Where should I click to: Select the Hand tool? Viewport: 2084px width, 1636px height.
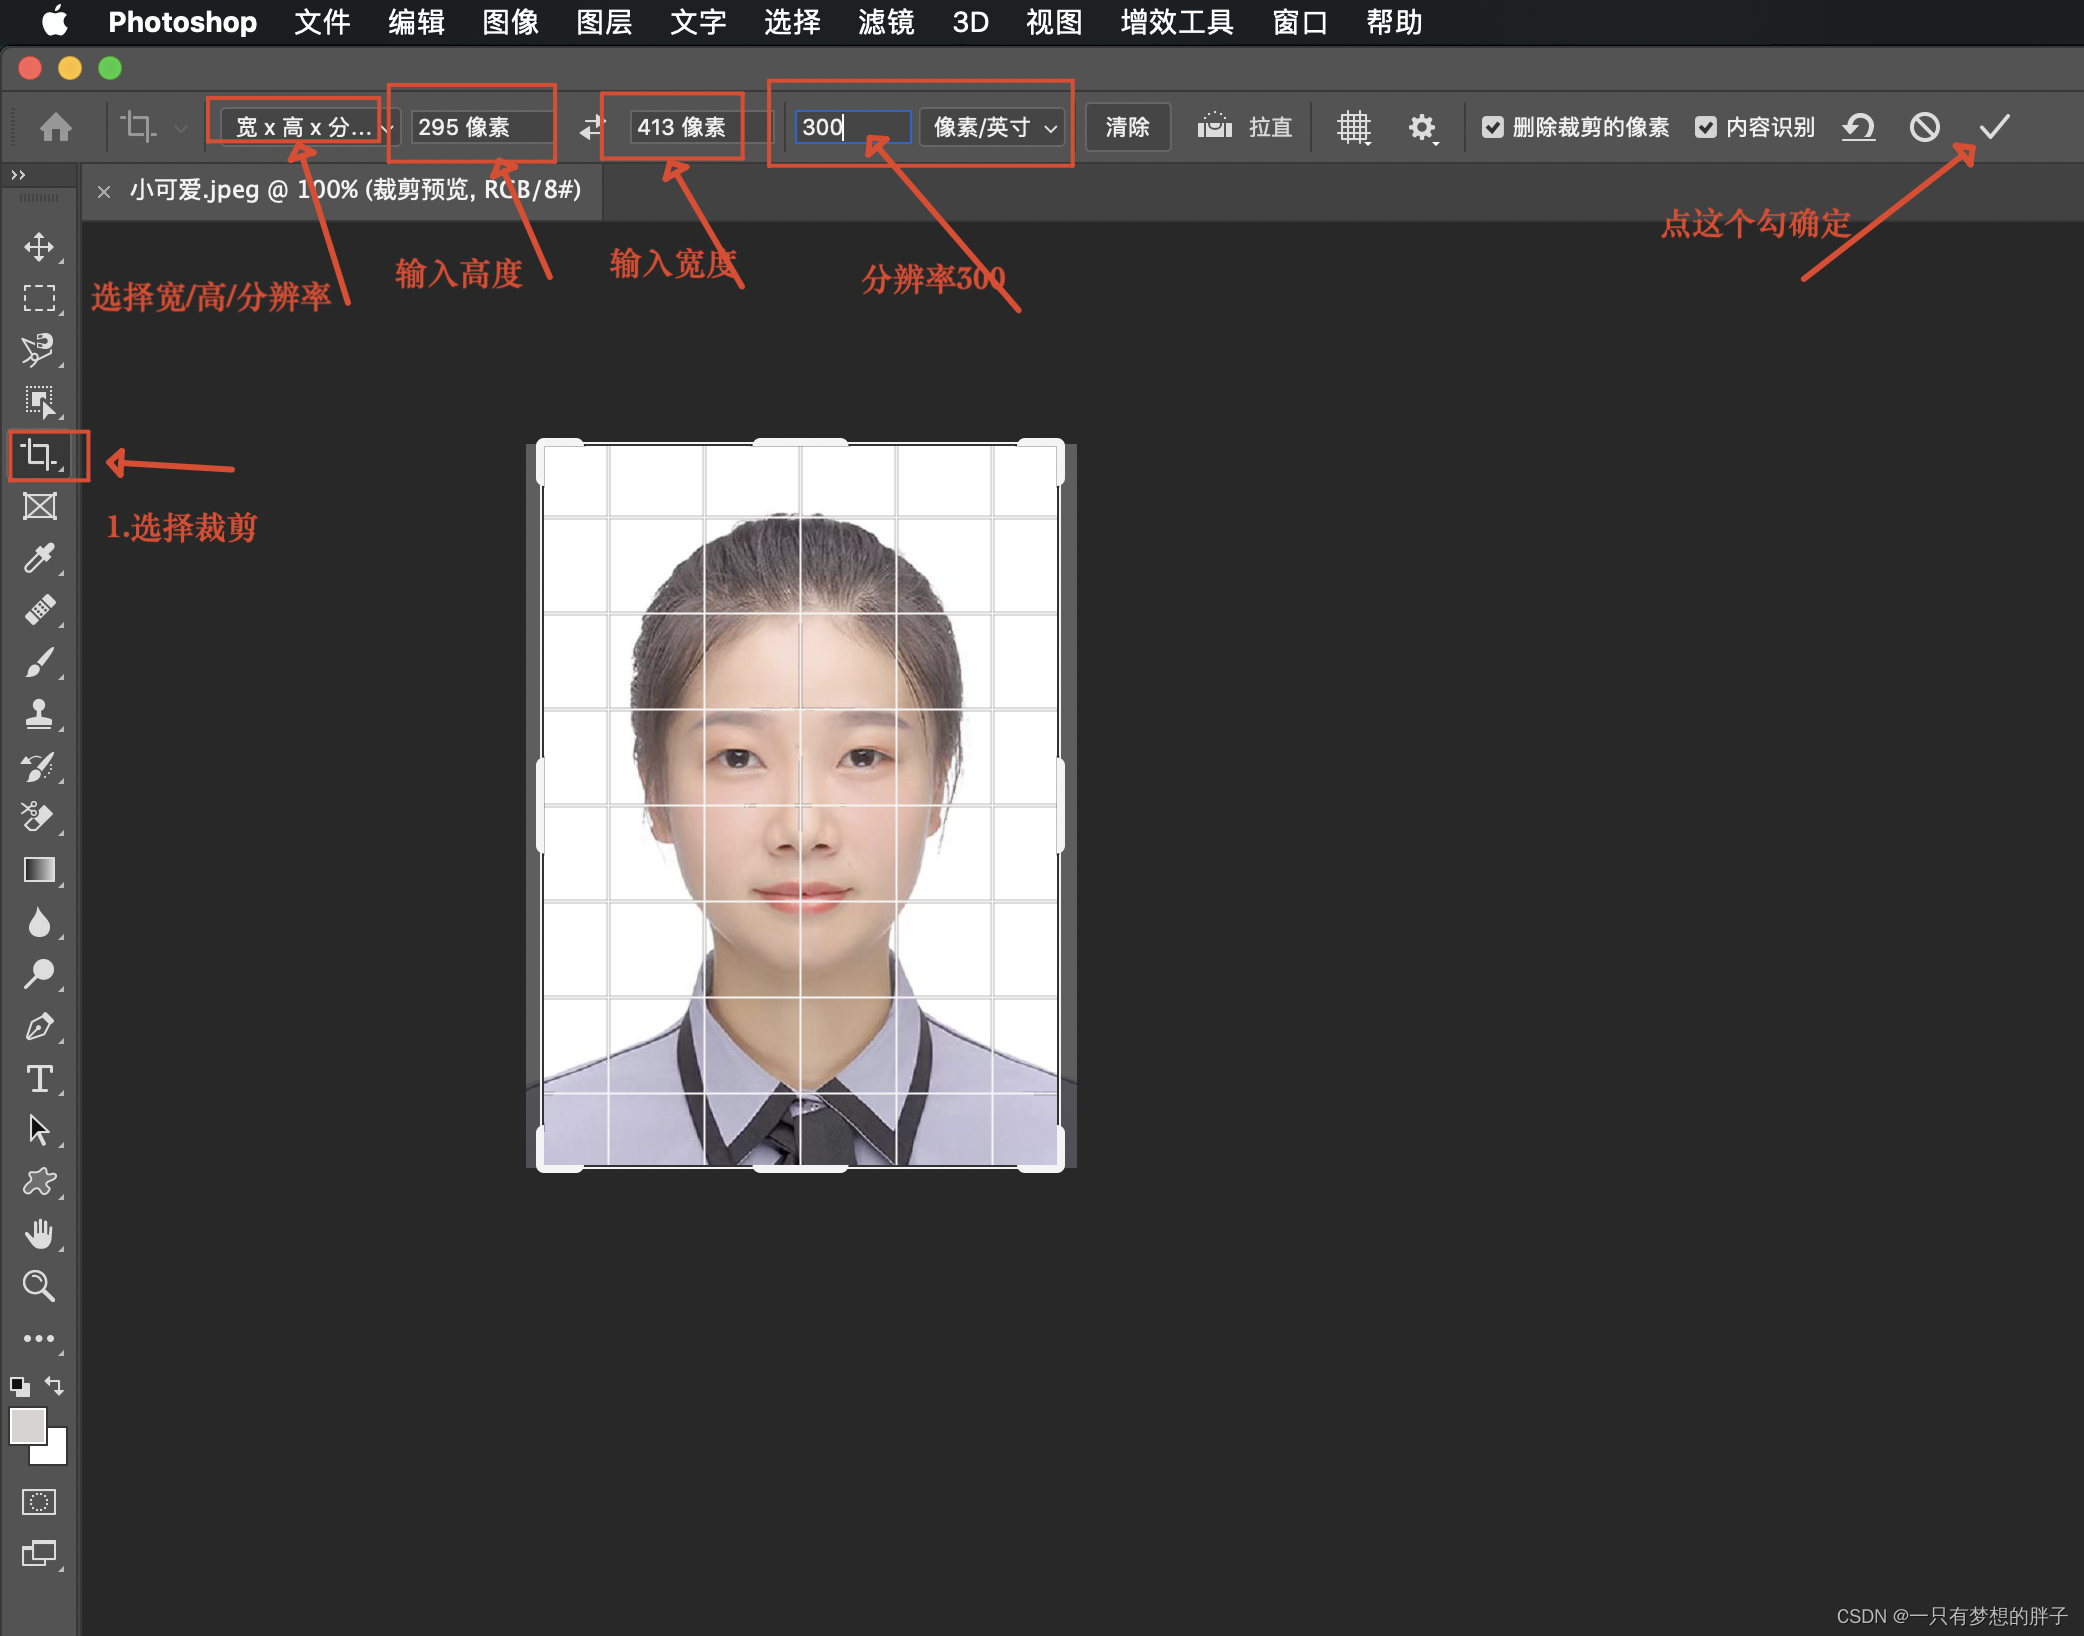(x=39, y=1234)
